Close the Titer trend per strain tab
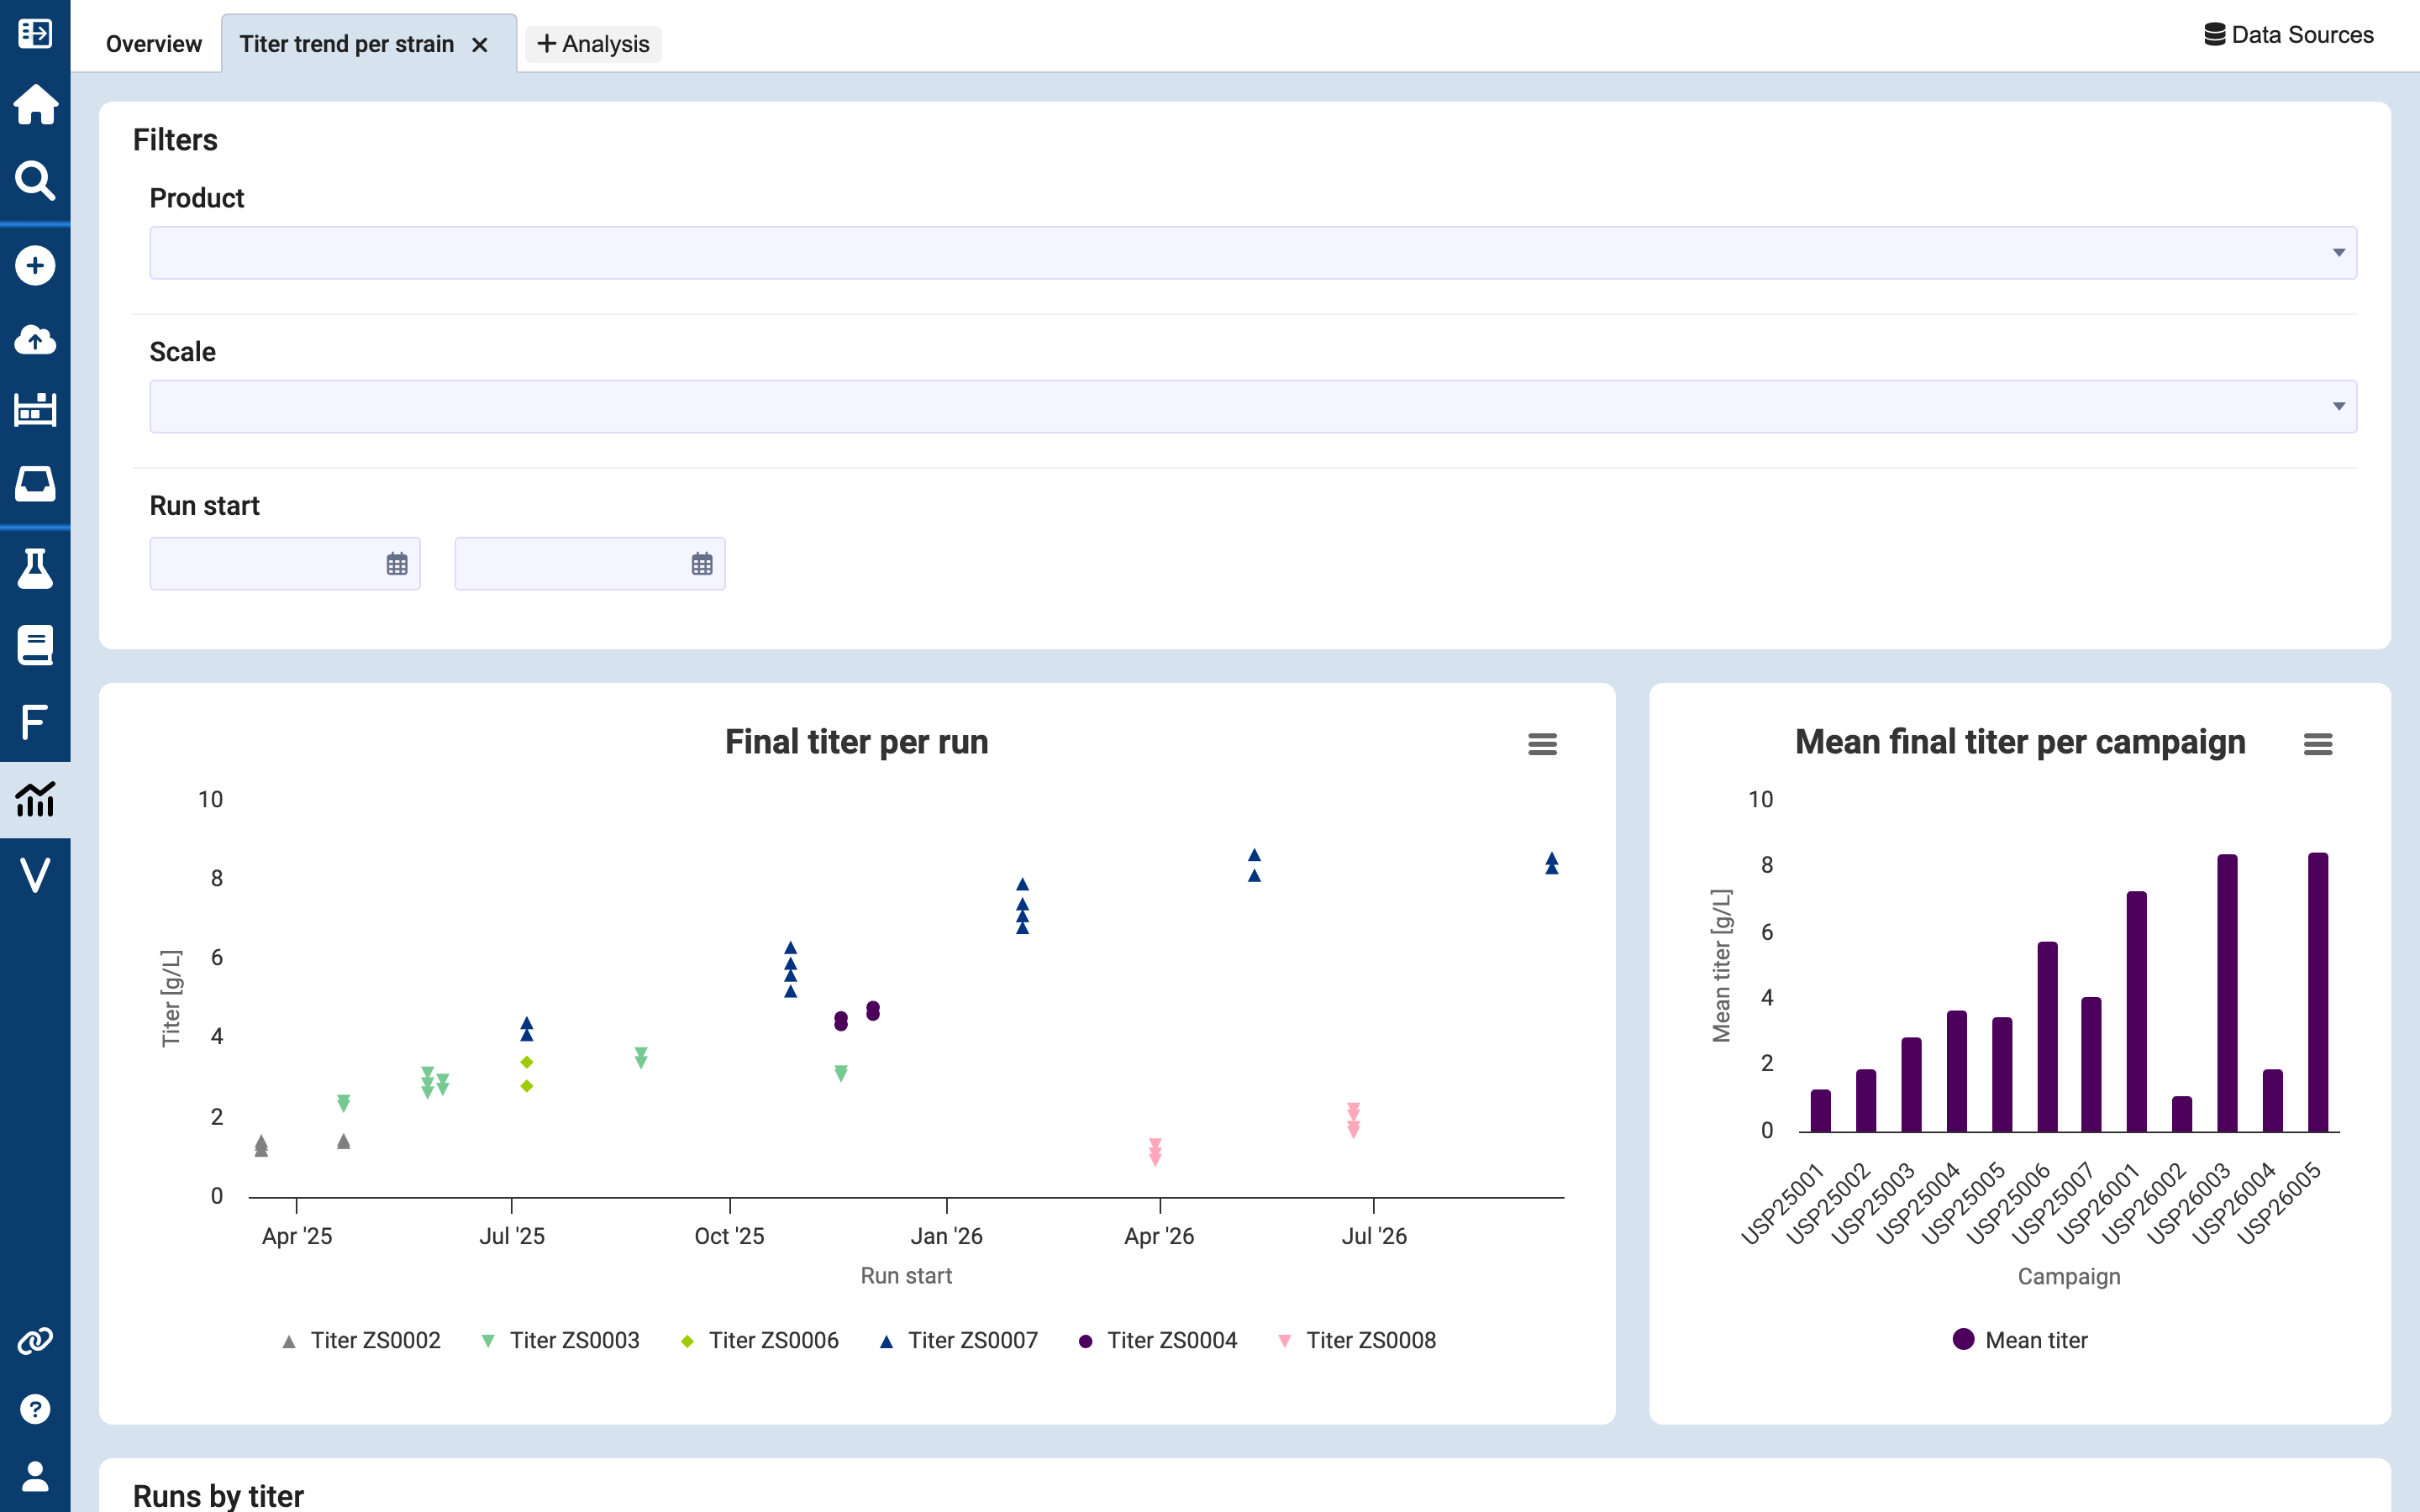The image size is (2420, 1512). click(x=480, y=45)
